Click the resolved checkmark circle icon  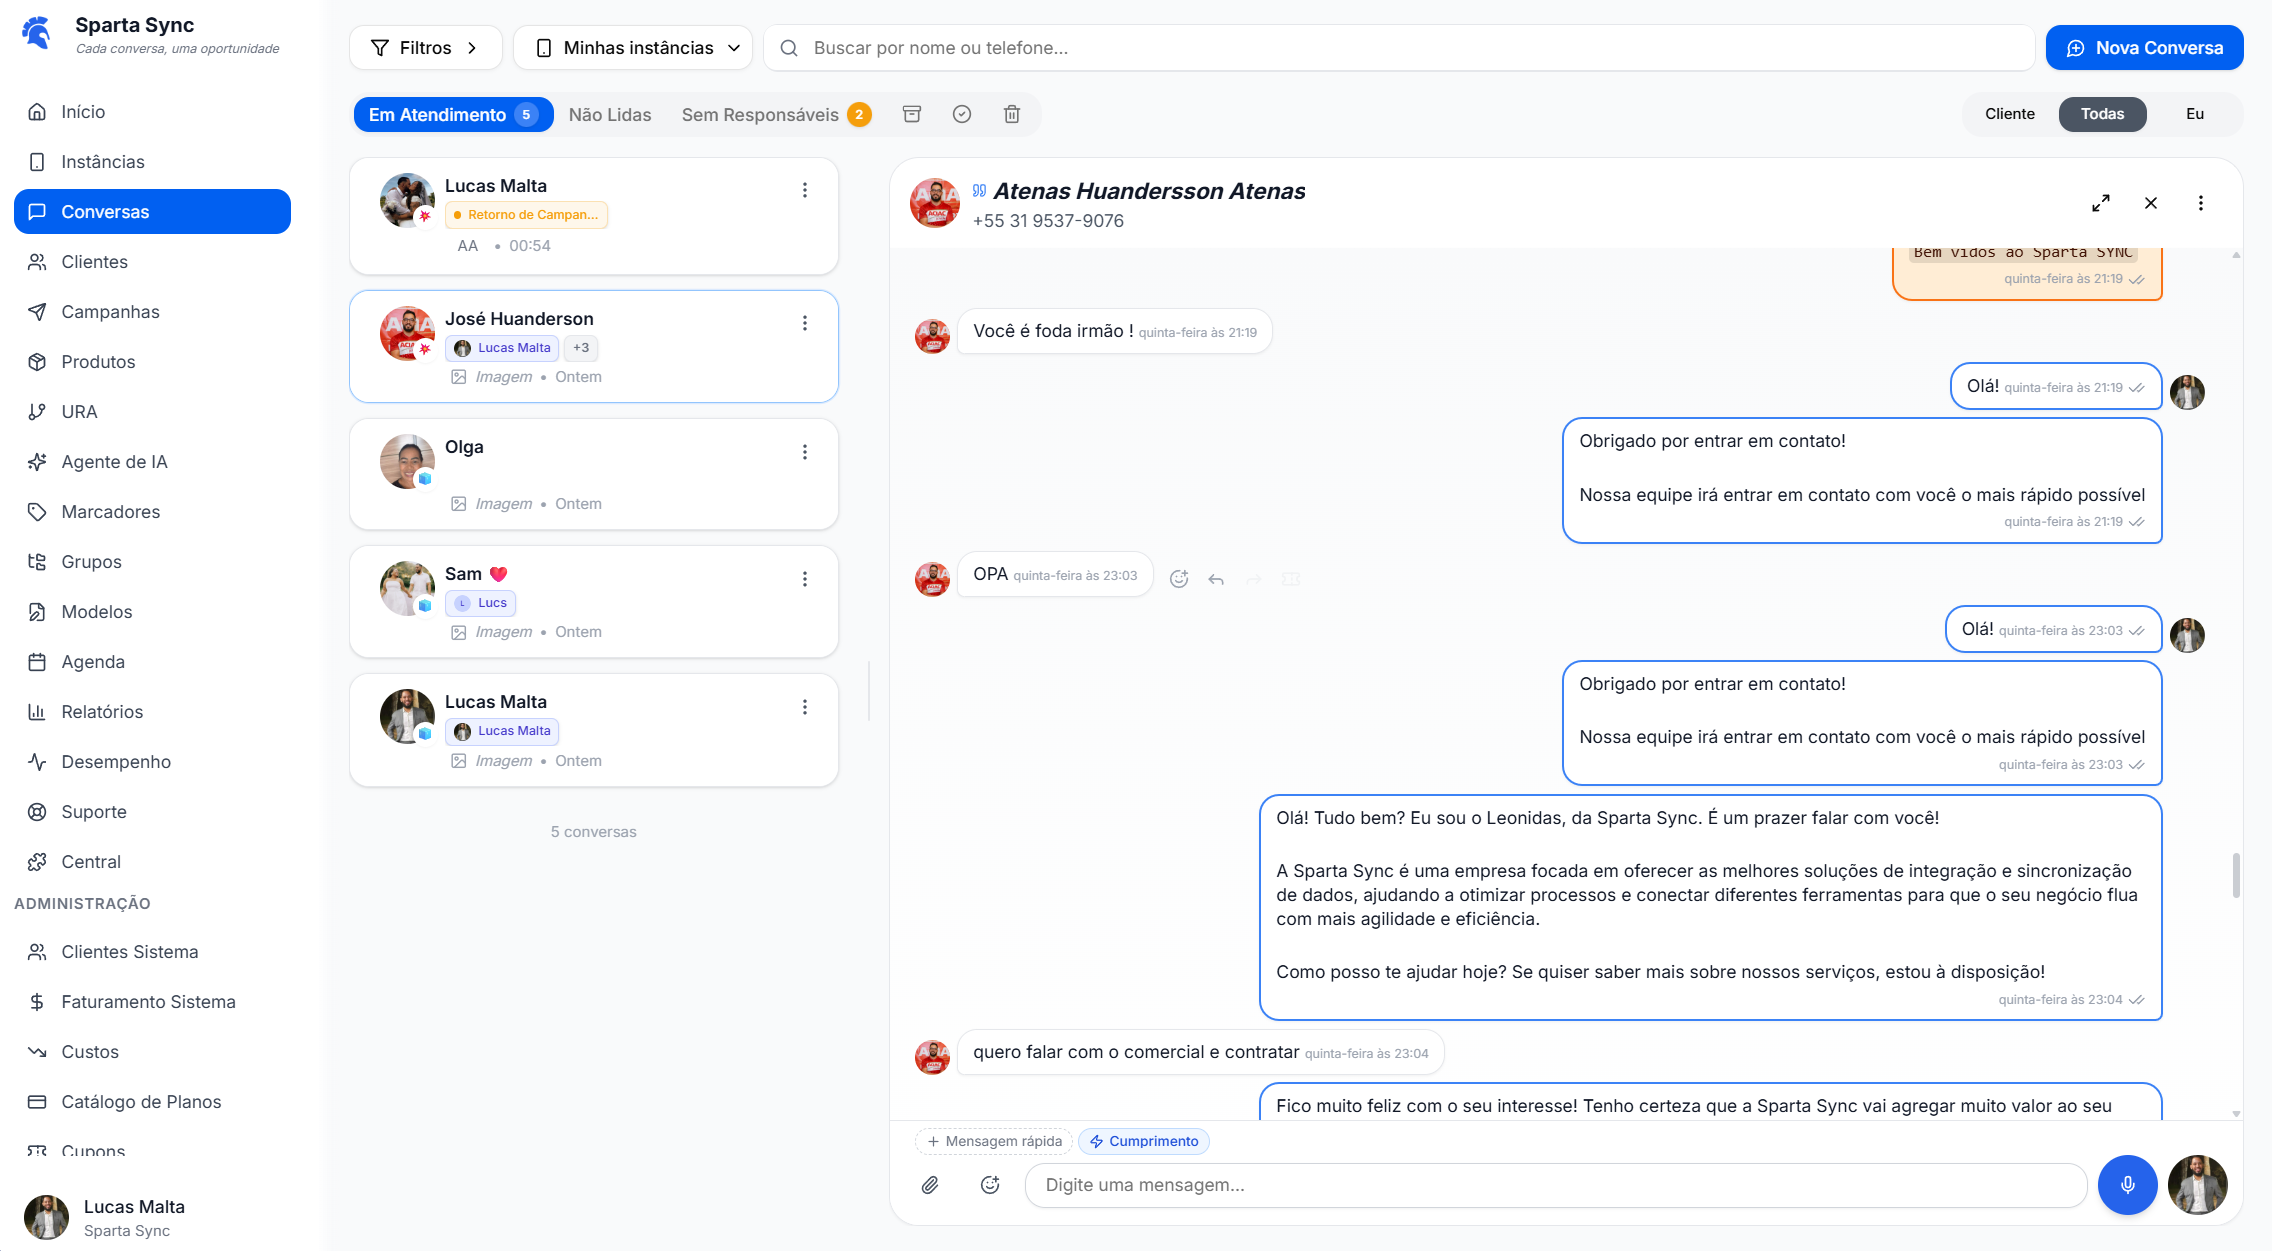(x=961, y=114)
